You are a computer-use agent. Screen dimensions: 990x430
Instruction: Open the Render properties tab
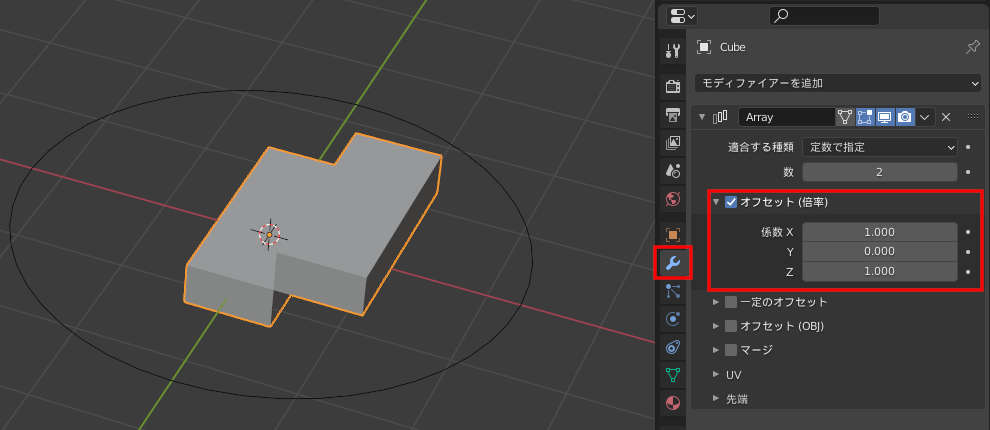coord(673,87)
